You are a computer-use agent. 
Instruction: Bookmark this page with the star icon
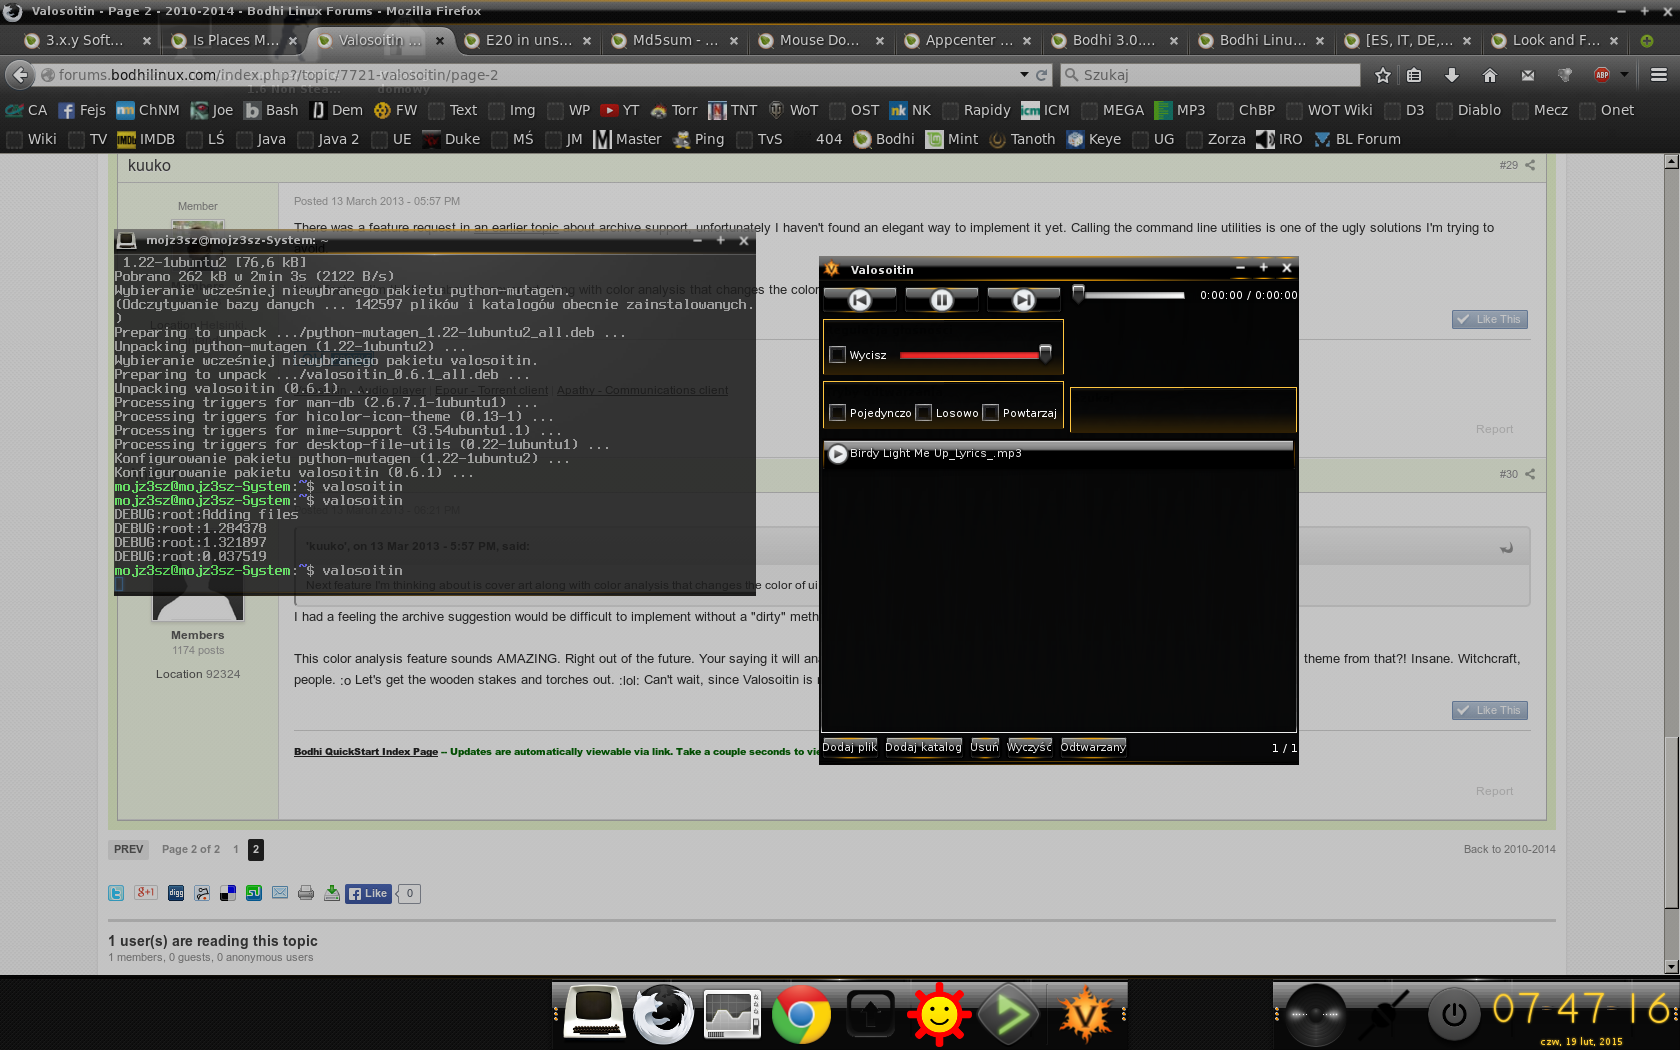pyautogui.click(x=1383, y=75)
